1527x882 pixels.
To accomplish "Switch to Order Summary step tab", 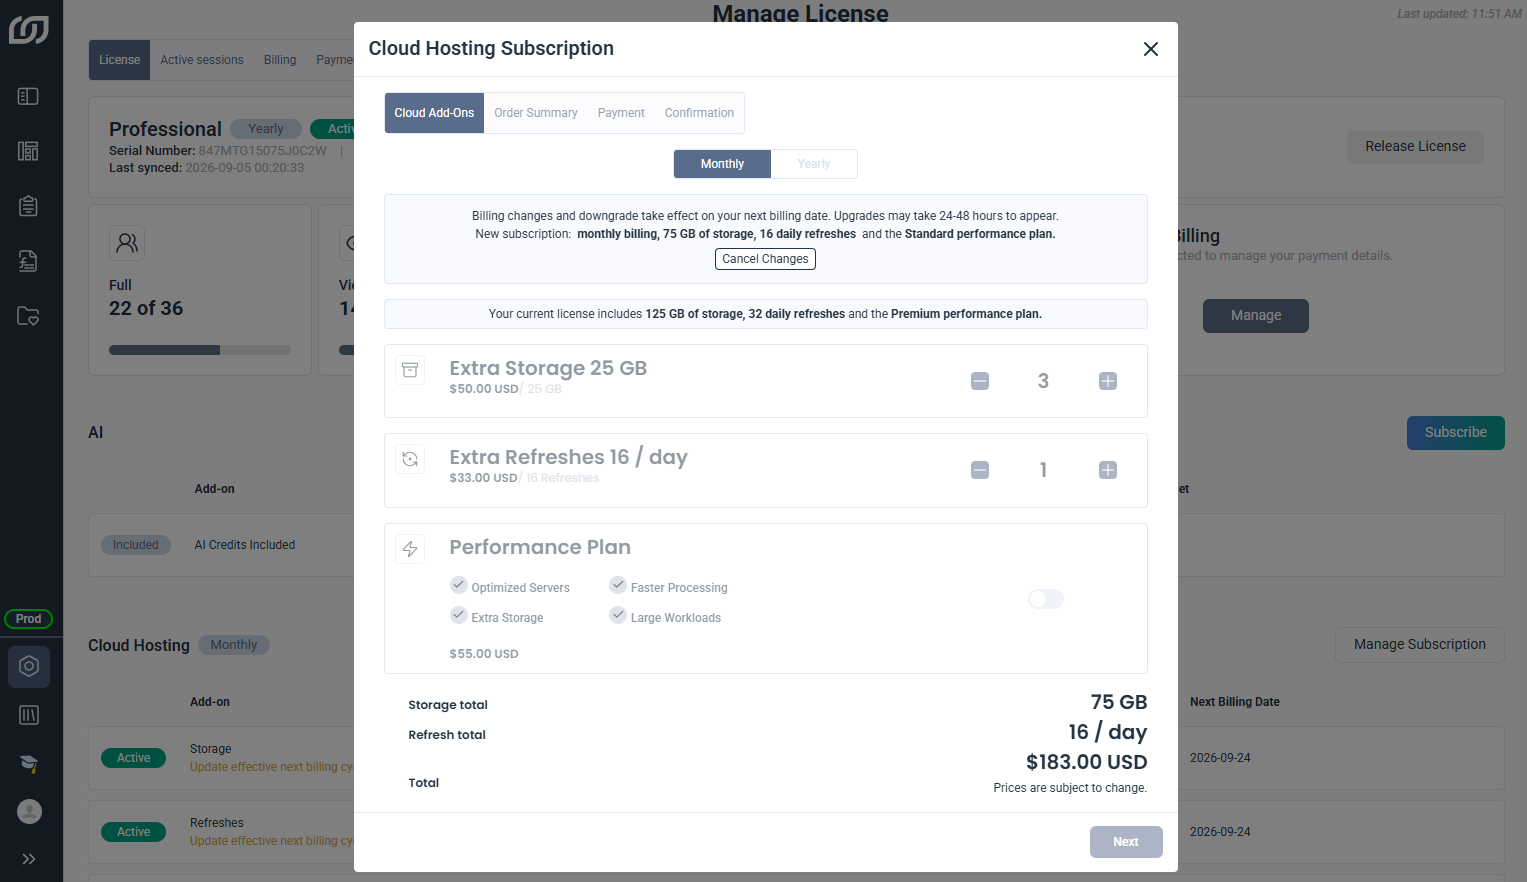I will [536, 113].
